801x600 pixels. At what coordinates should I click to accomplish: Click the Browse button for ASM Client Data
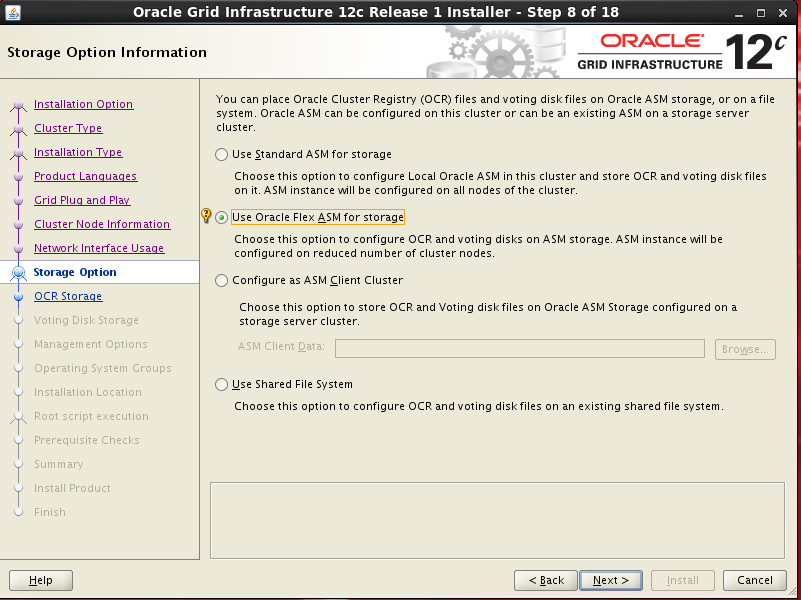(745, 349)
